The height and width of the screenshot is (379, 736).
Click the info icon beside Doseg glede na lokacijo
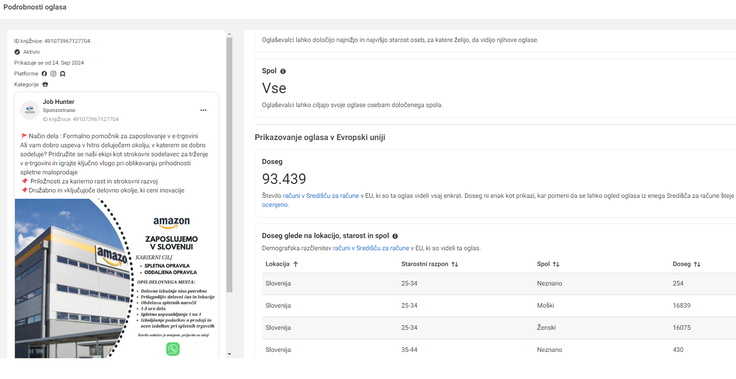pos(395,236)
